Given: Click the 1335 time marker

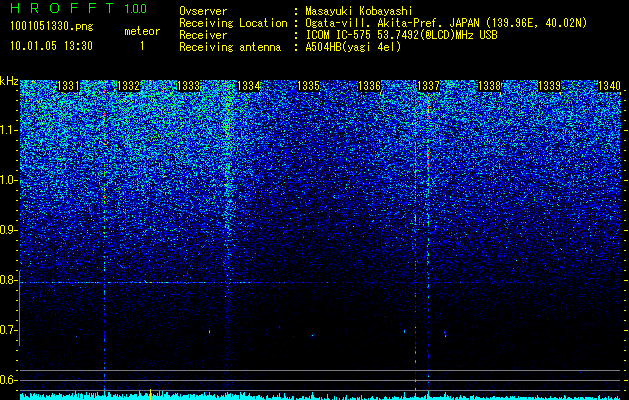Looking at the screenshot, I should coord(309,86).
